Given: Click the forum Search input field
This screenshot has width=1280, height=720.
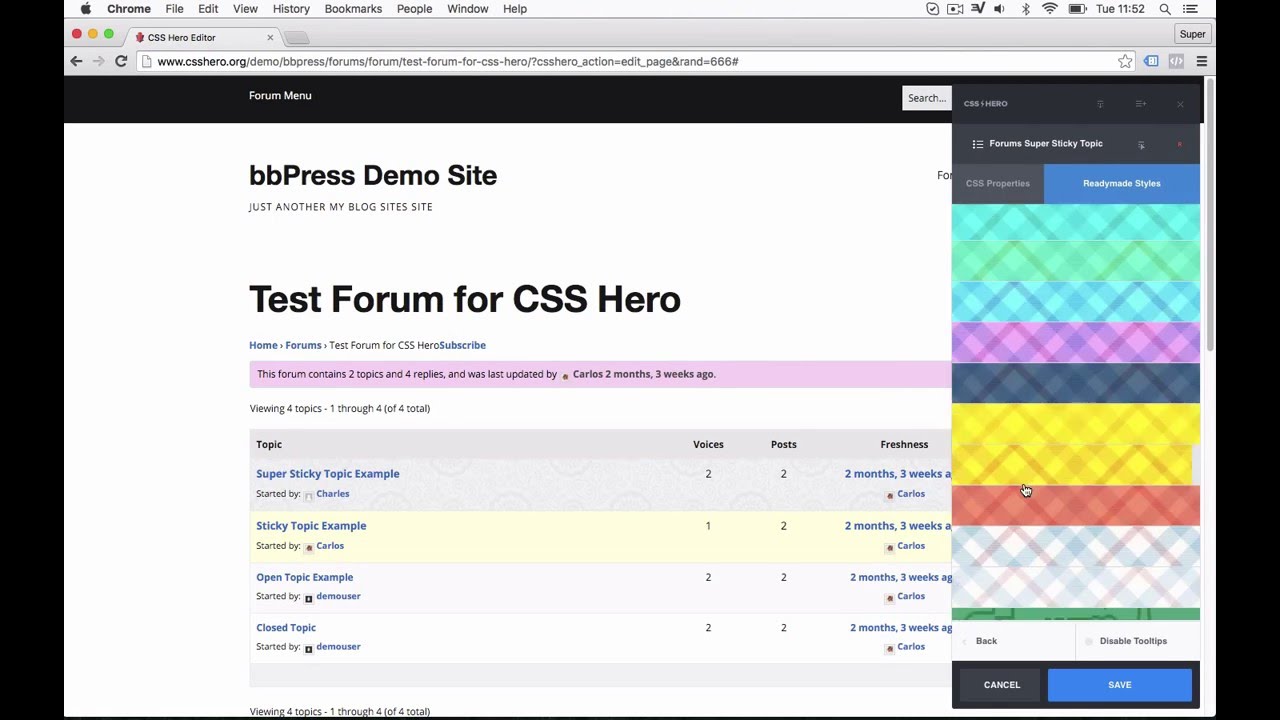Looking at the screenshot, I should click(927, 98).
